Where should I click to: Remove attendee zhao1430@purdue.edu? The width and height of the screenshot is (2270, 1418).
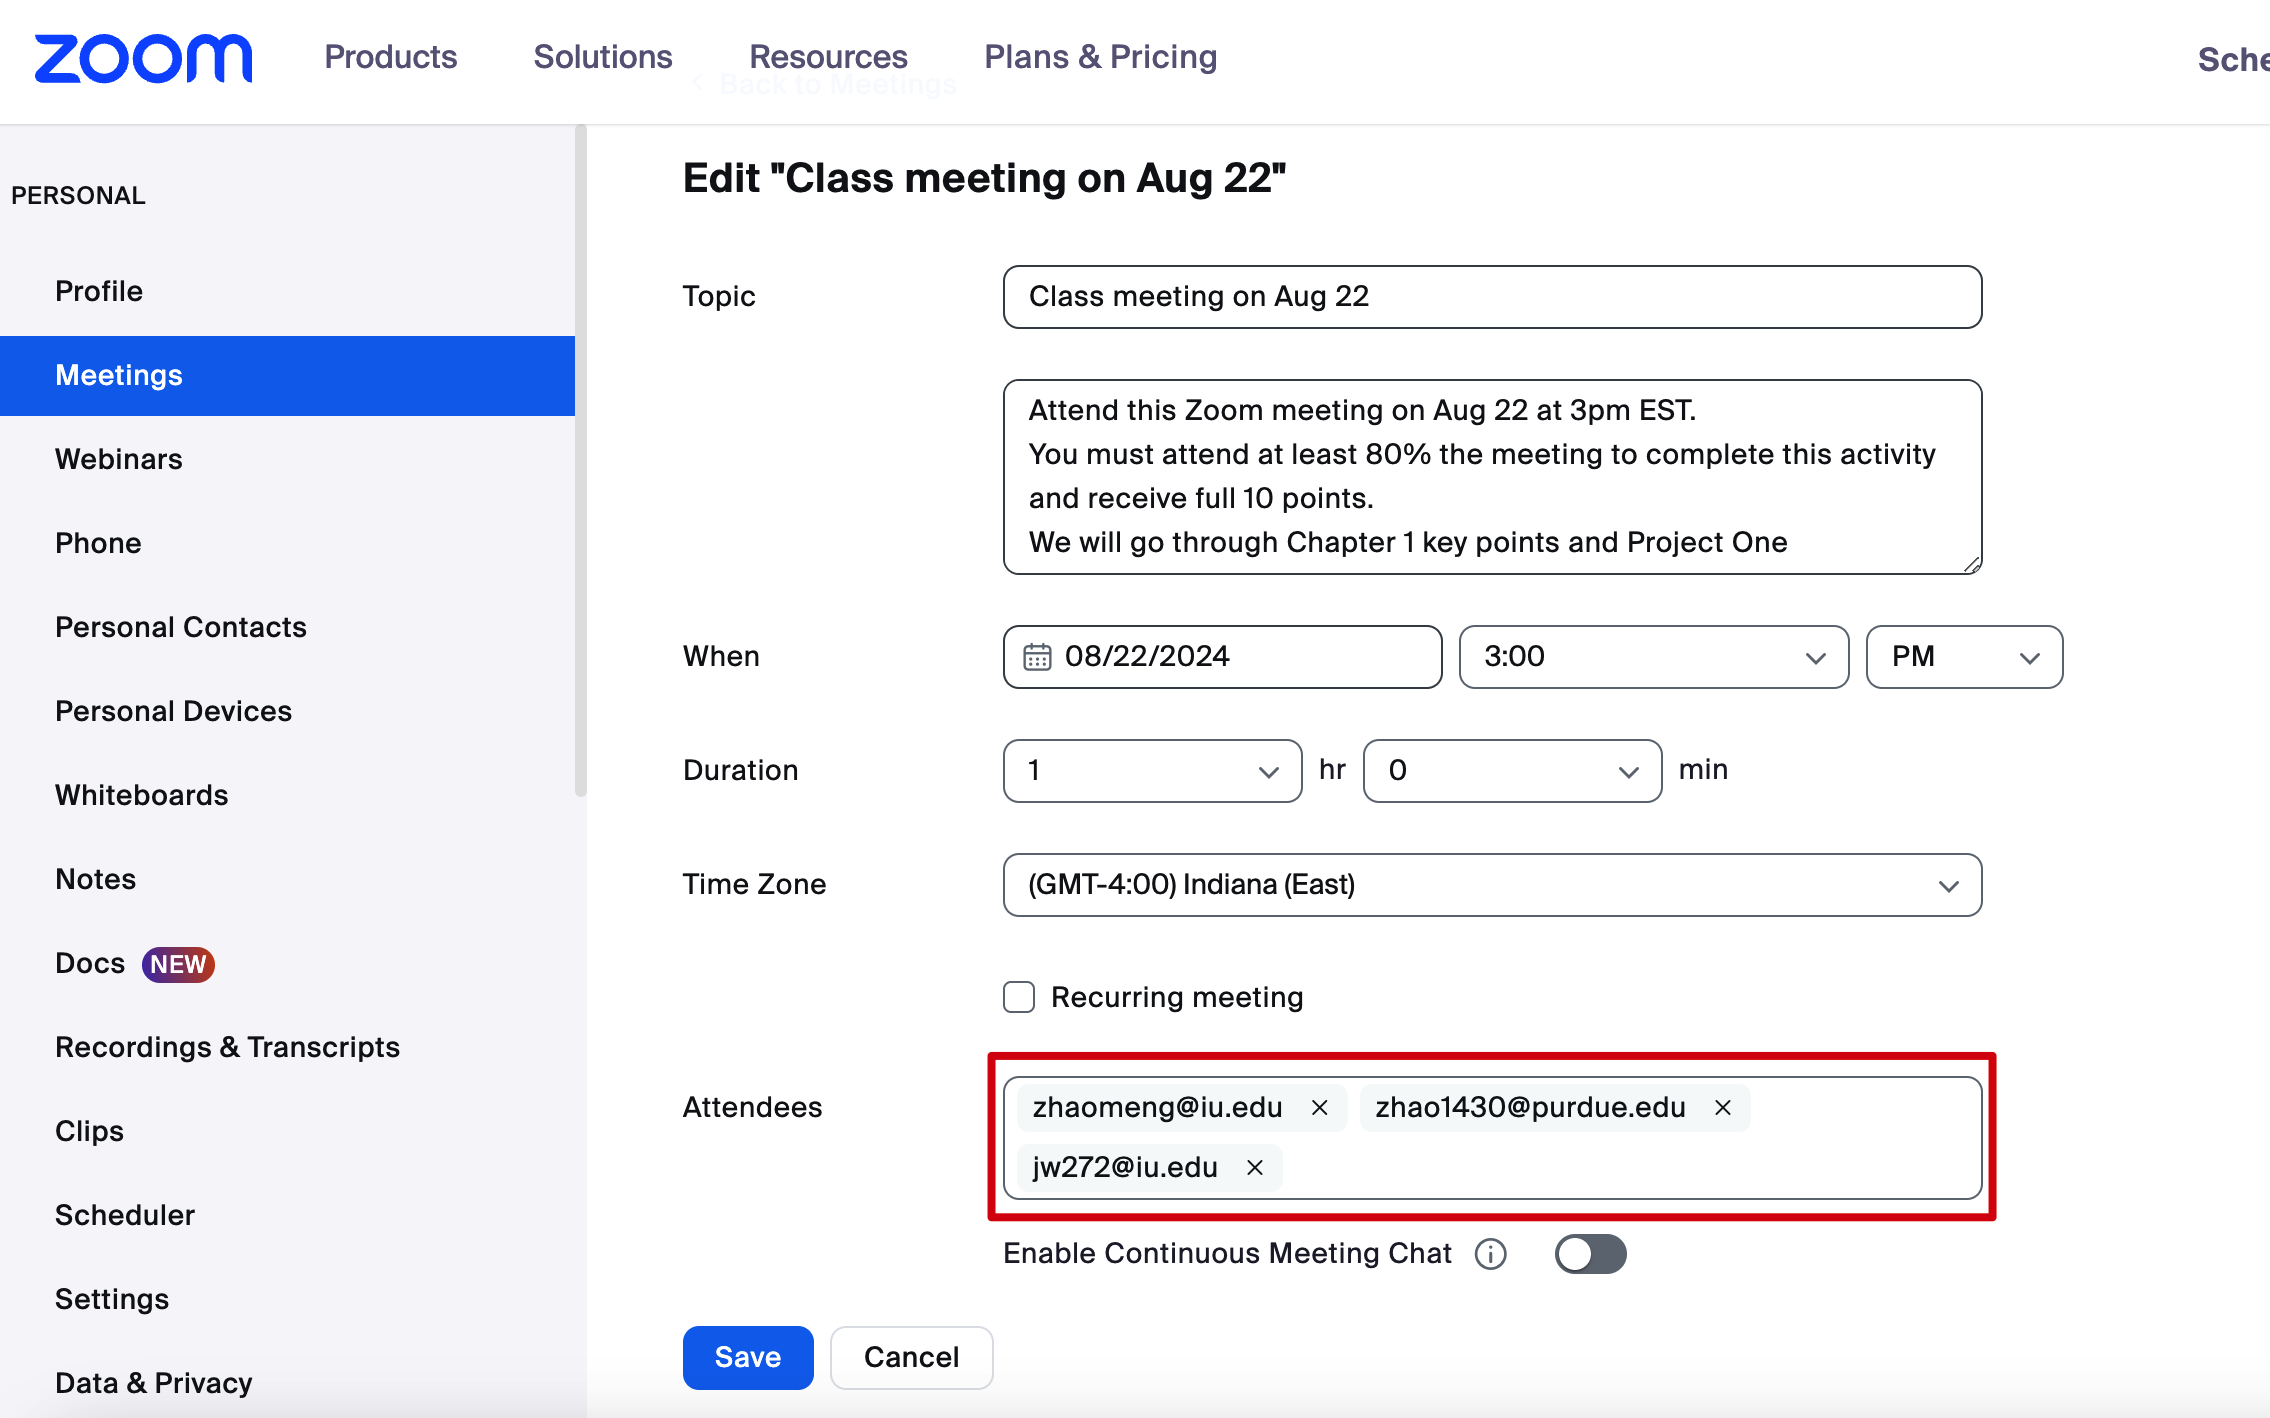[x=1723, y=1107]
